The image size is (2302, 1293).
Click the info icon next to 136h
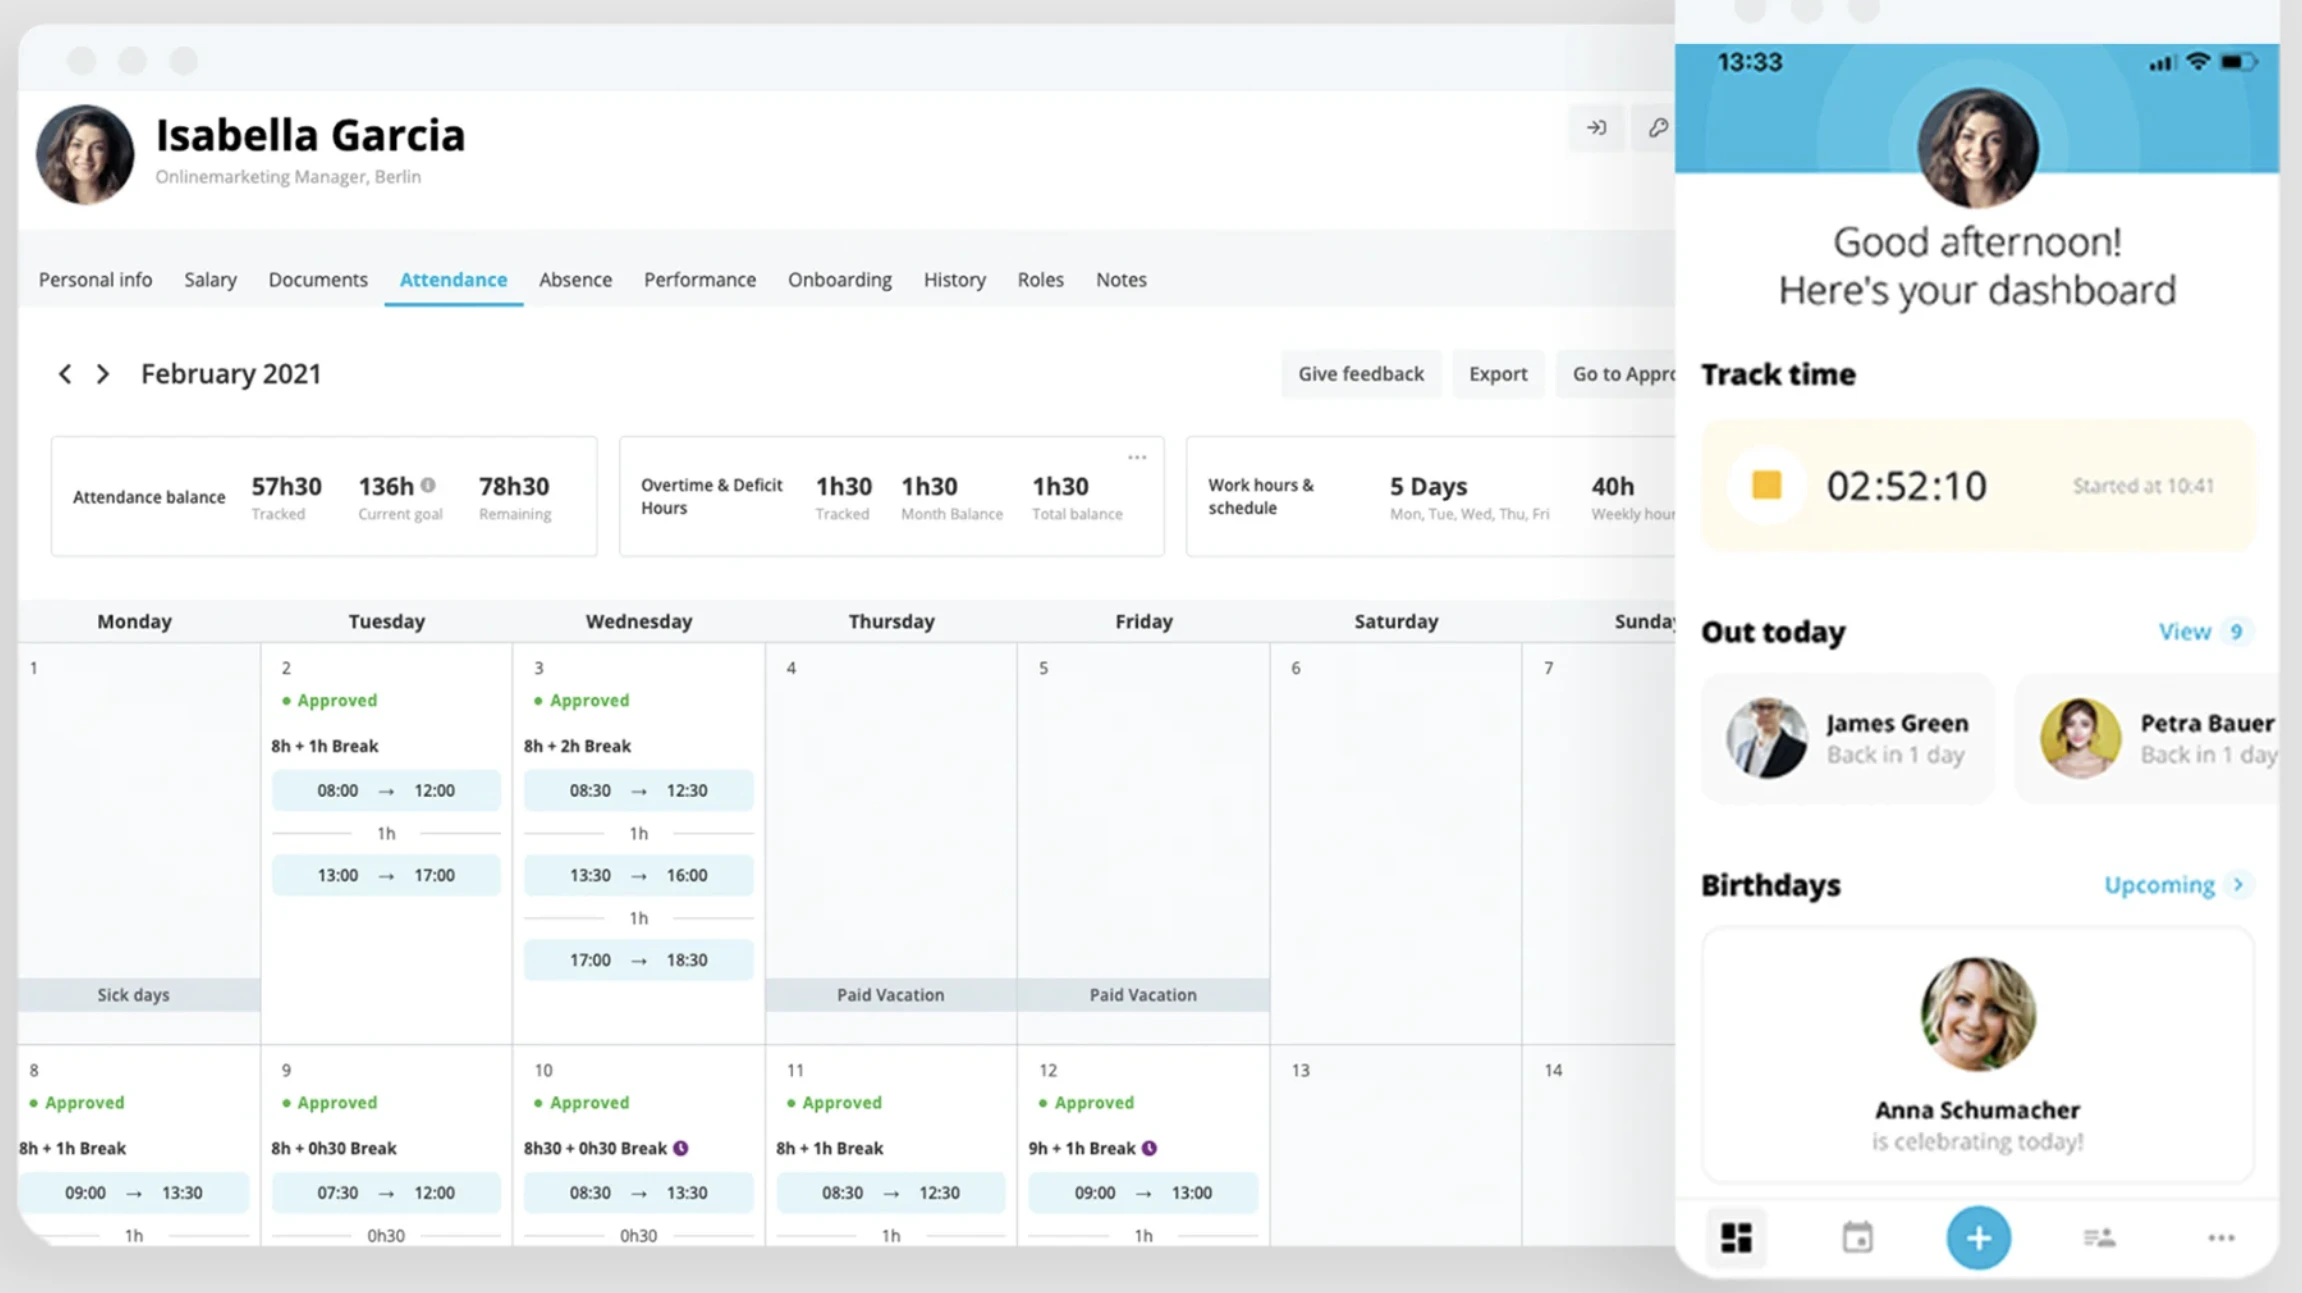coord(428,485)
